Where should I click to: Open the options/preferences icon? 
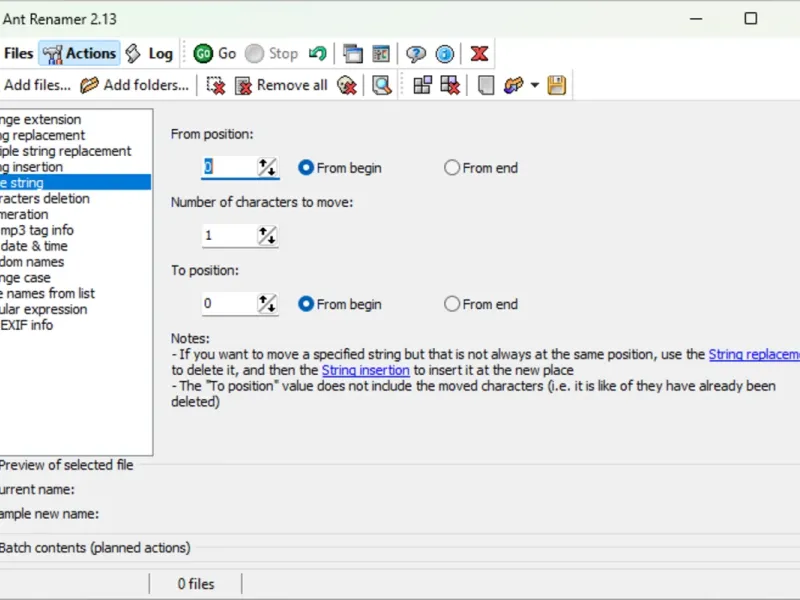click(381, 53)
